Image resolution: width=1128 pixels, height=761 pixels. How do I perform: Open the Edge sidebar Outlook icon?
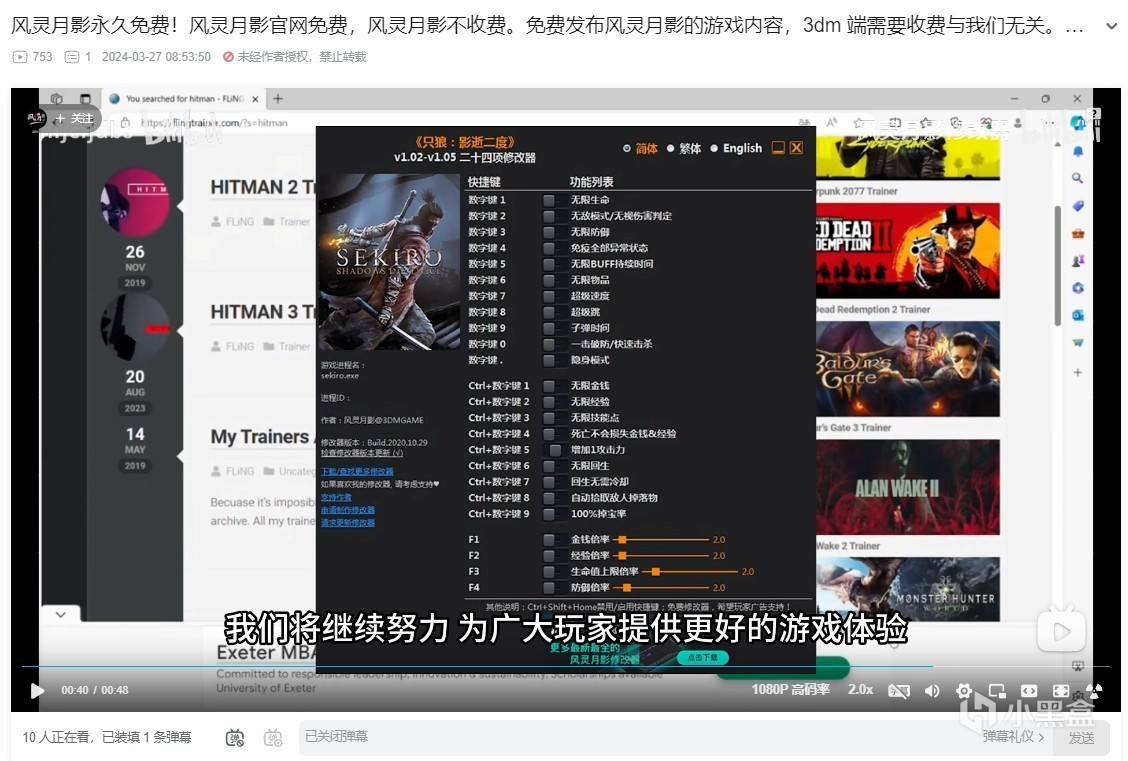(x=1078, y=315)
